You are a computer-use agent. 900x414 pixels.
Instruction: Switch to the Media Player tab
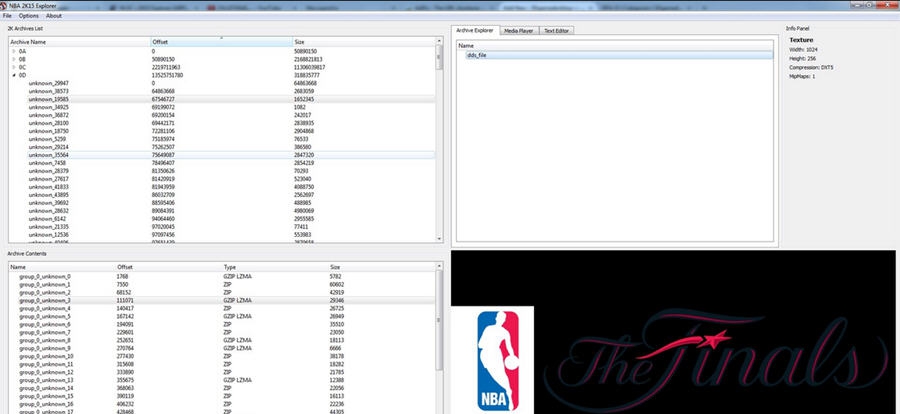click(519, 31)
